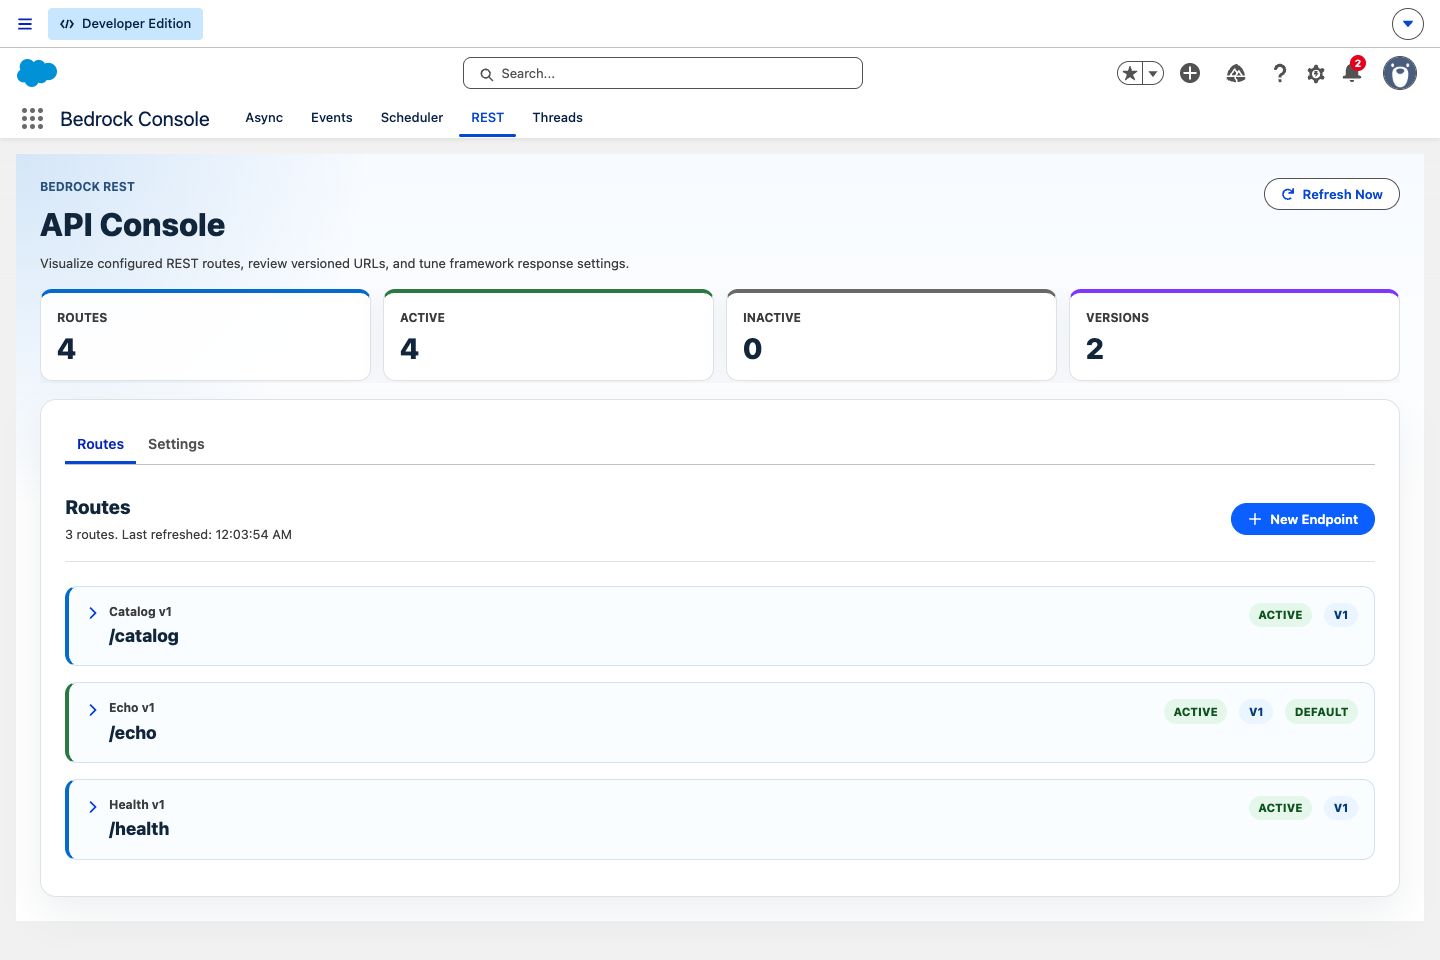This screenshot has height=960, width=1440.
Task: Click the ROUTES count card
Action: pos(205,335)
